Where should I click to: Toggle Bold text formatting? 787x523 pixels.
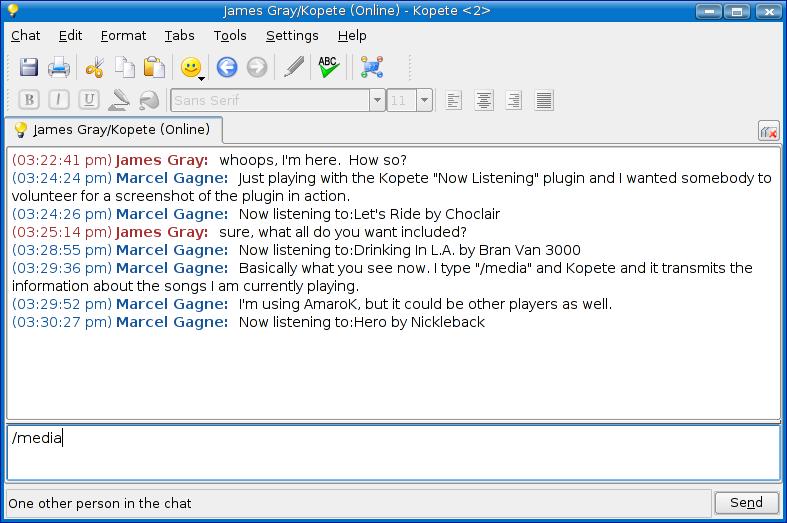pos(29,100)
